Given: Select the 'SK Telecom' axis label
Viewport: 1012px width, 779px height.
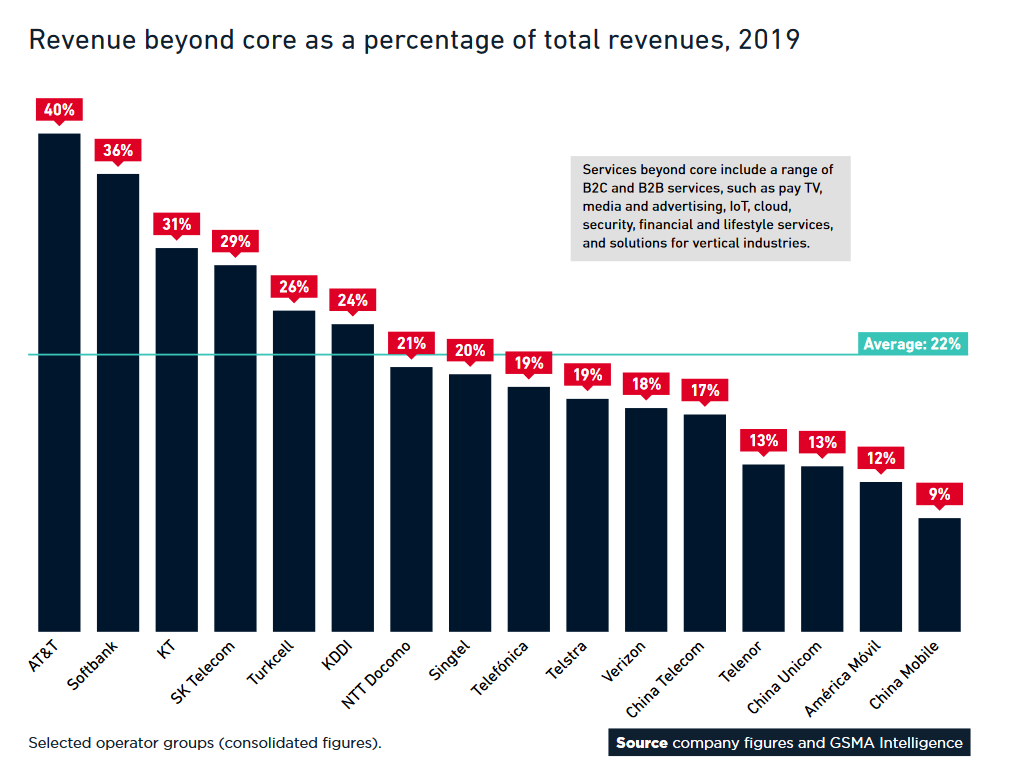Looking at the screenshot, I should pos(203,673).
